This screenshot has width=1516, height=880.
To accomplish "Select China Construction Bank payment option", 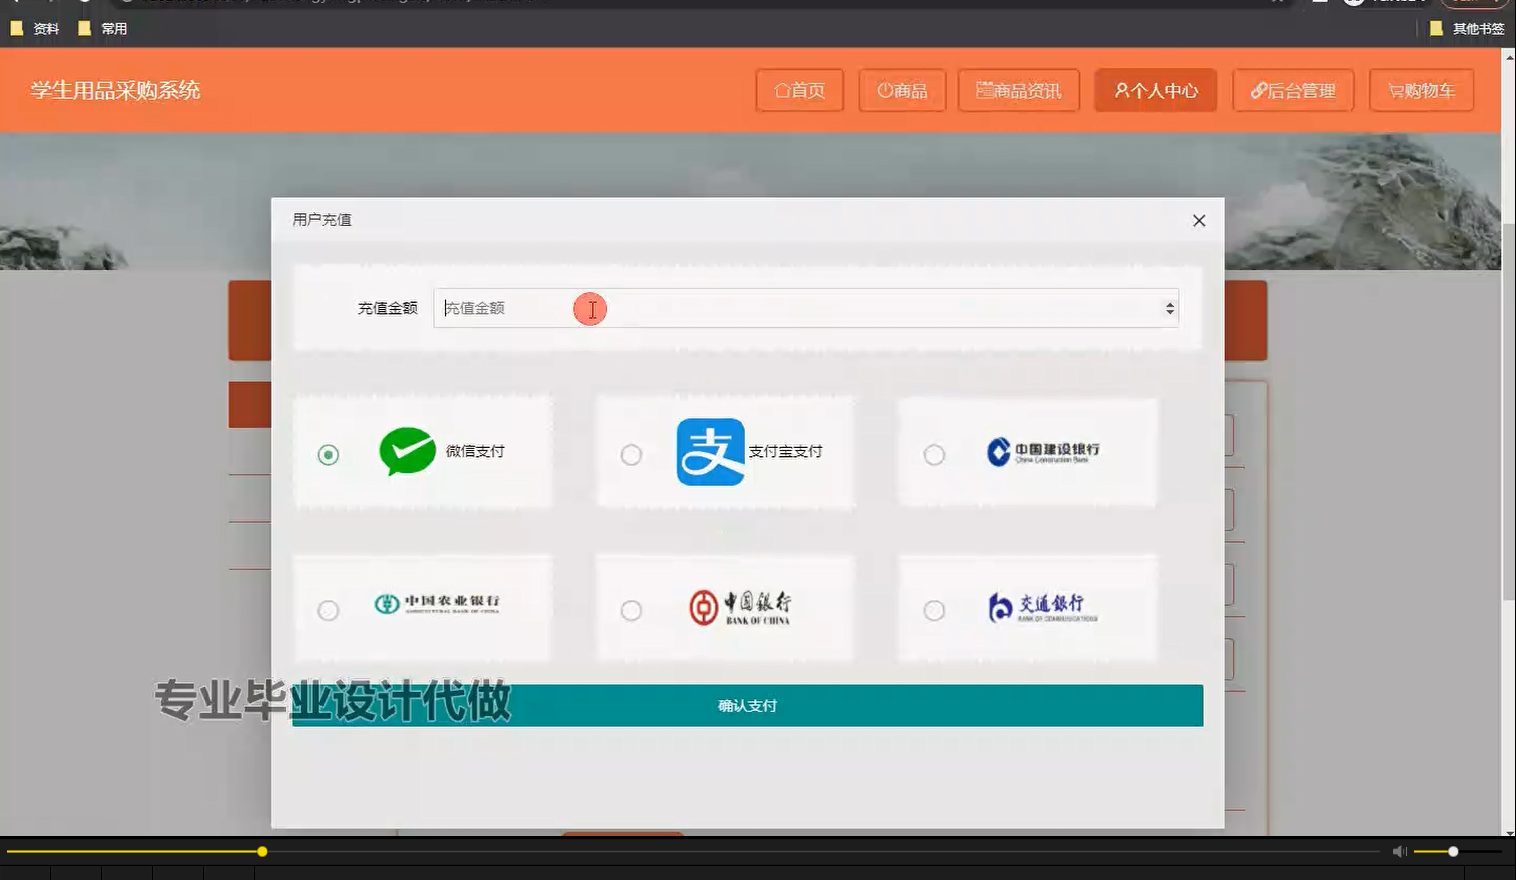I will click(x=934, y=454).
